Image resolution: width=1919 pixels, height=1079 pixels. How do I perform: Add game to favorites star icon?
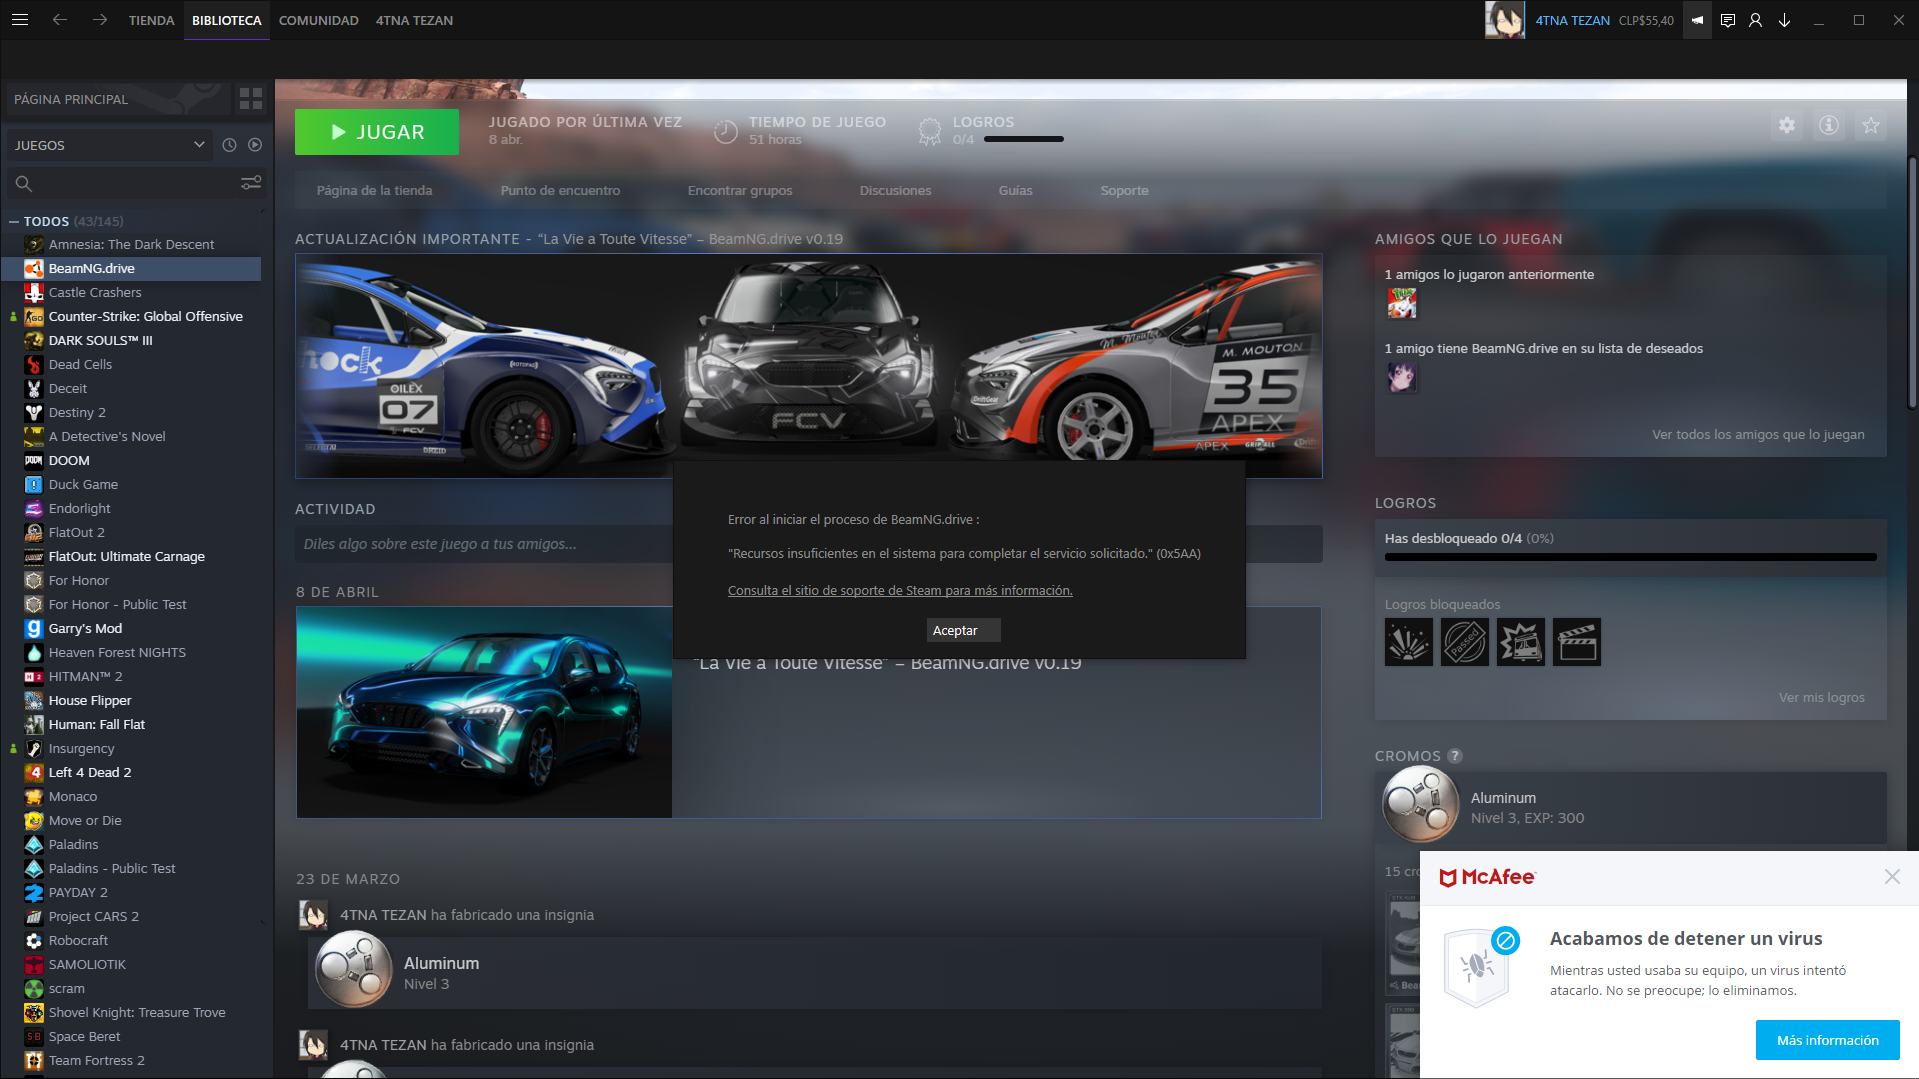pos(1871,125)
